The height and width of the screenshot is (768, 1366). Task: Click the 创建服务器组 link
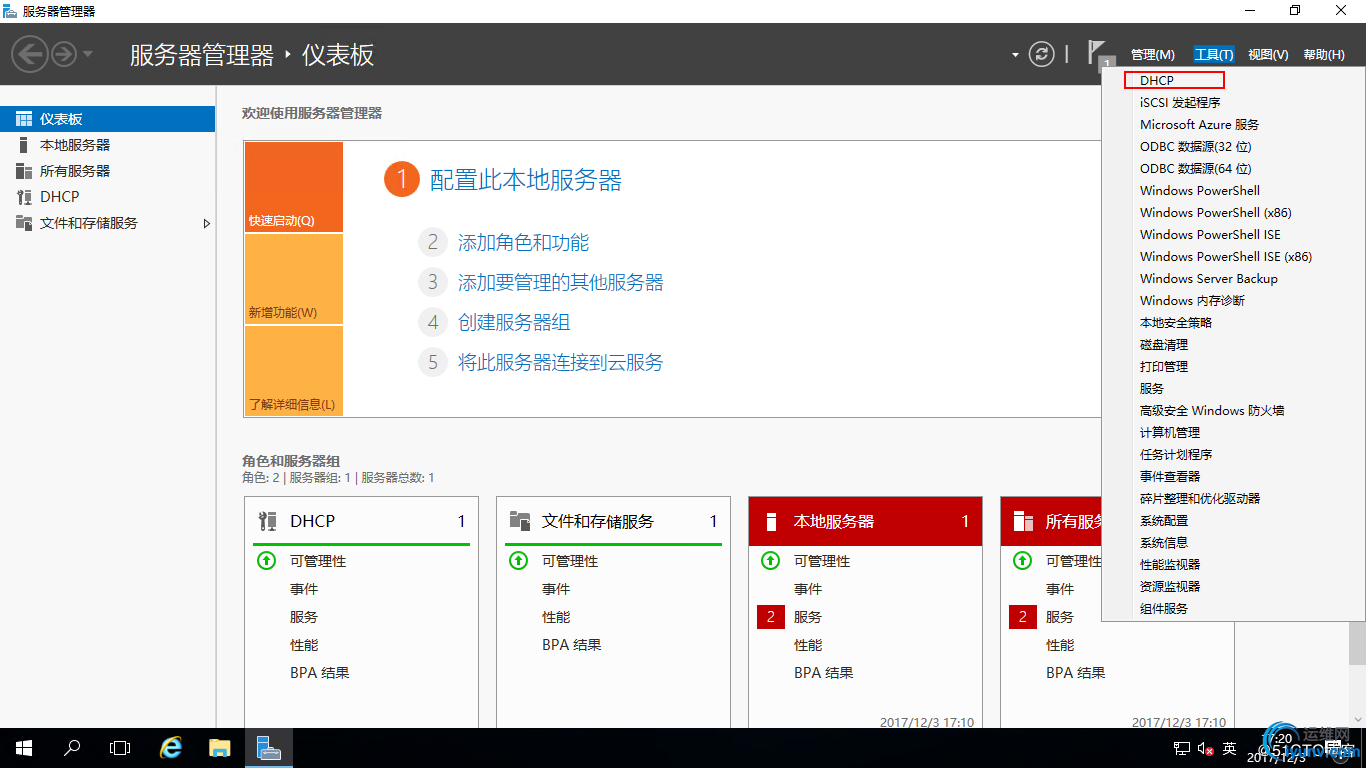[514, 322]
